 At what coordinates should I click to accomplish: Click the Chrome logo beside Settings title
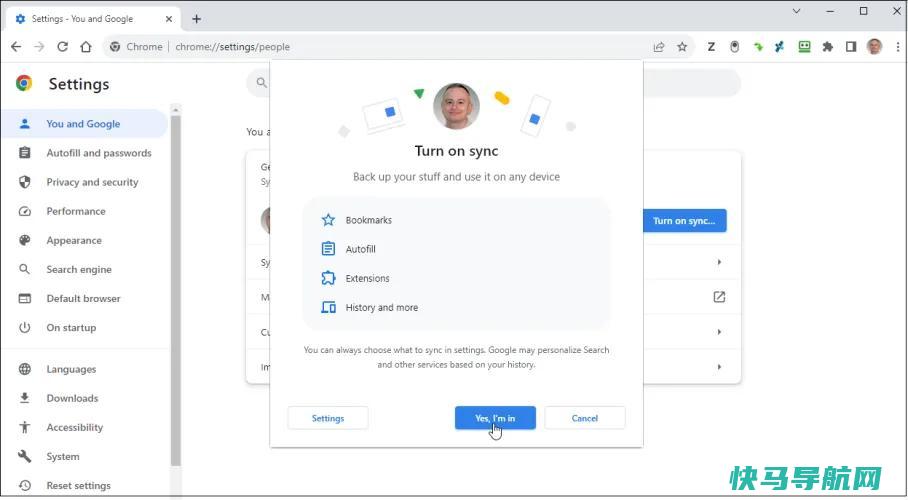point(24,83)
